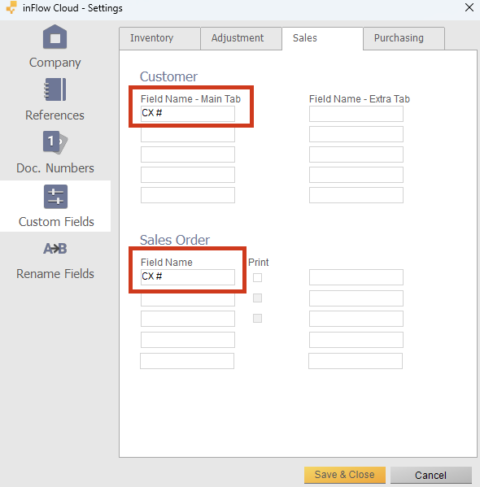Click fifth Customer Main Tab field

click(188, 195)
